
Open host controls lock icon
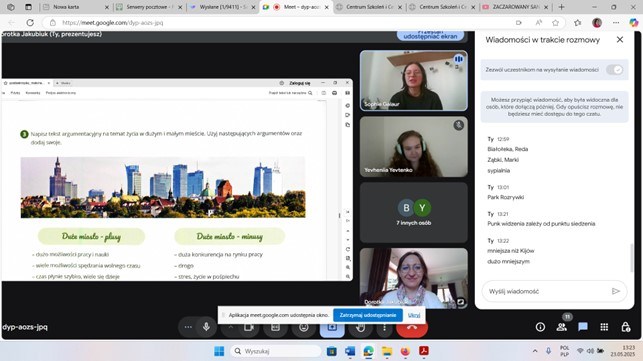(x=625, y=327)
